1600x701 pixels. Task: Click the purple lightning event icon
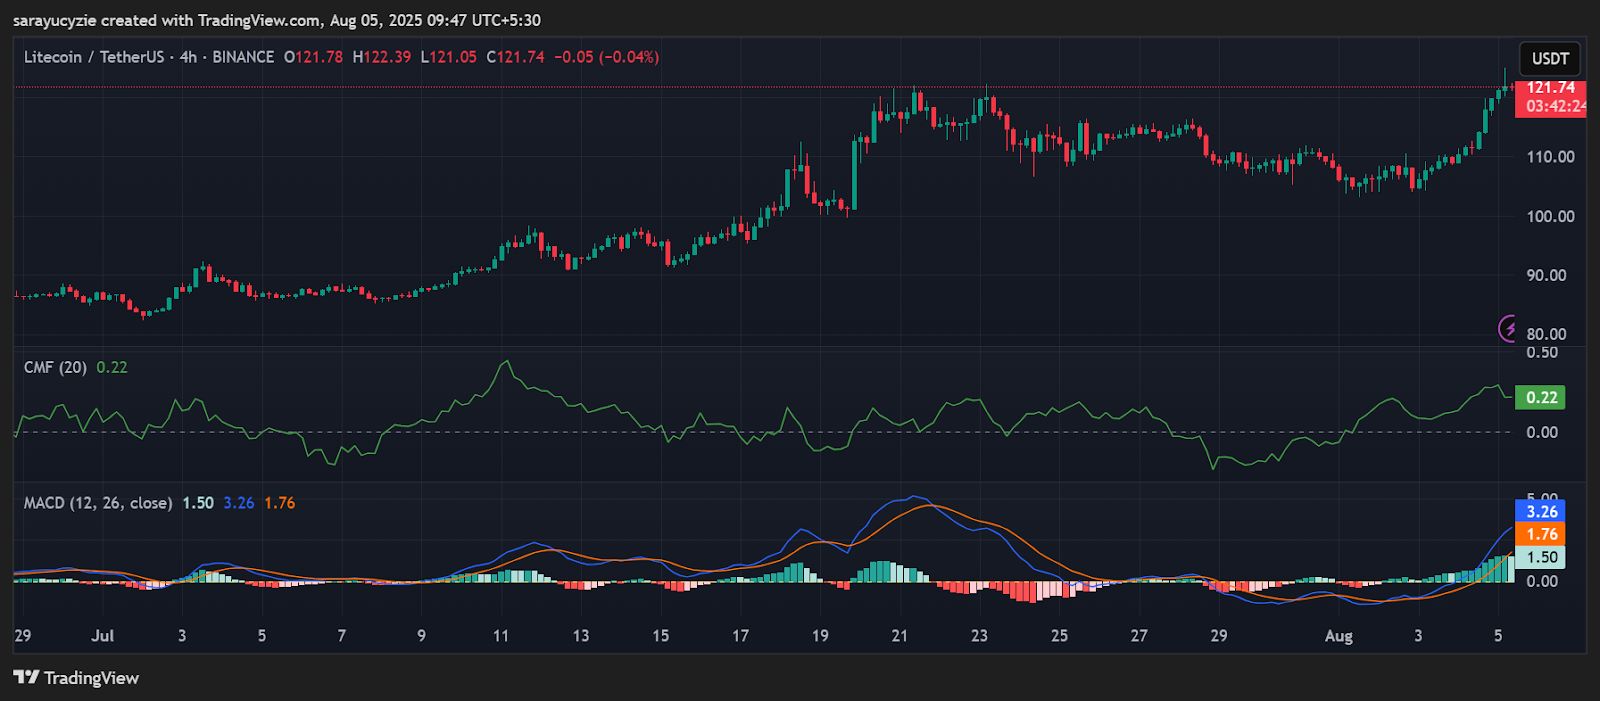[x=1507, y=328]
